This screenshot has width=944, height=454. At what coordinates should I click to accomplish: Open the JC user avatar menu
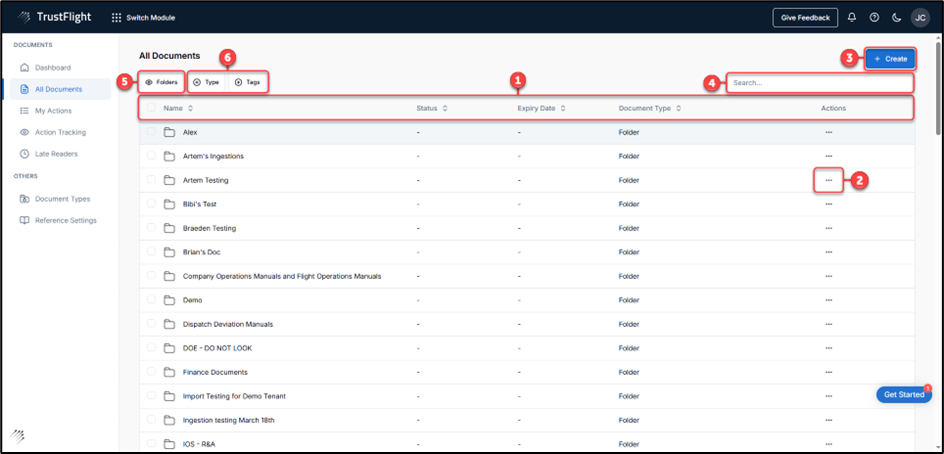[x=920, y=17]
